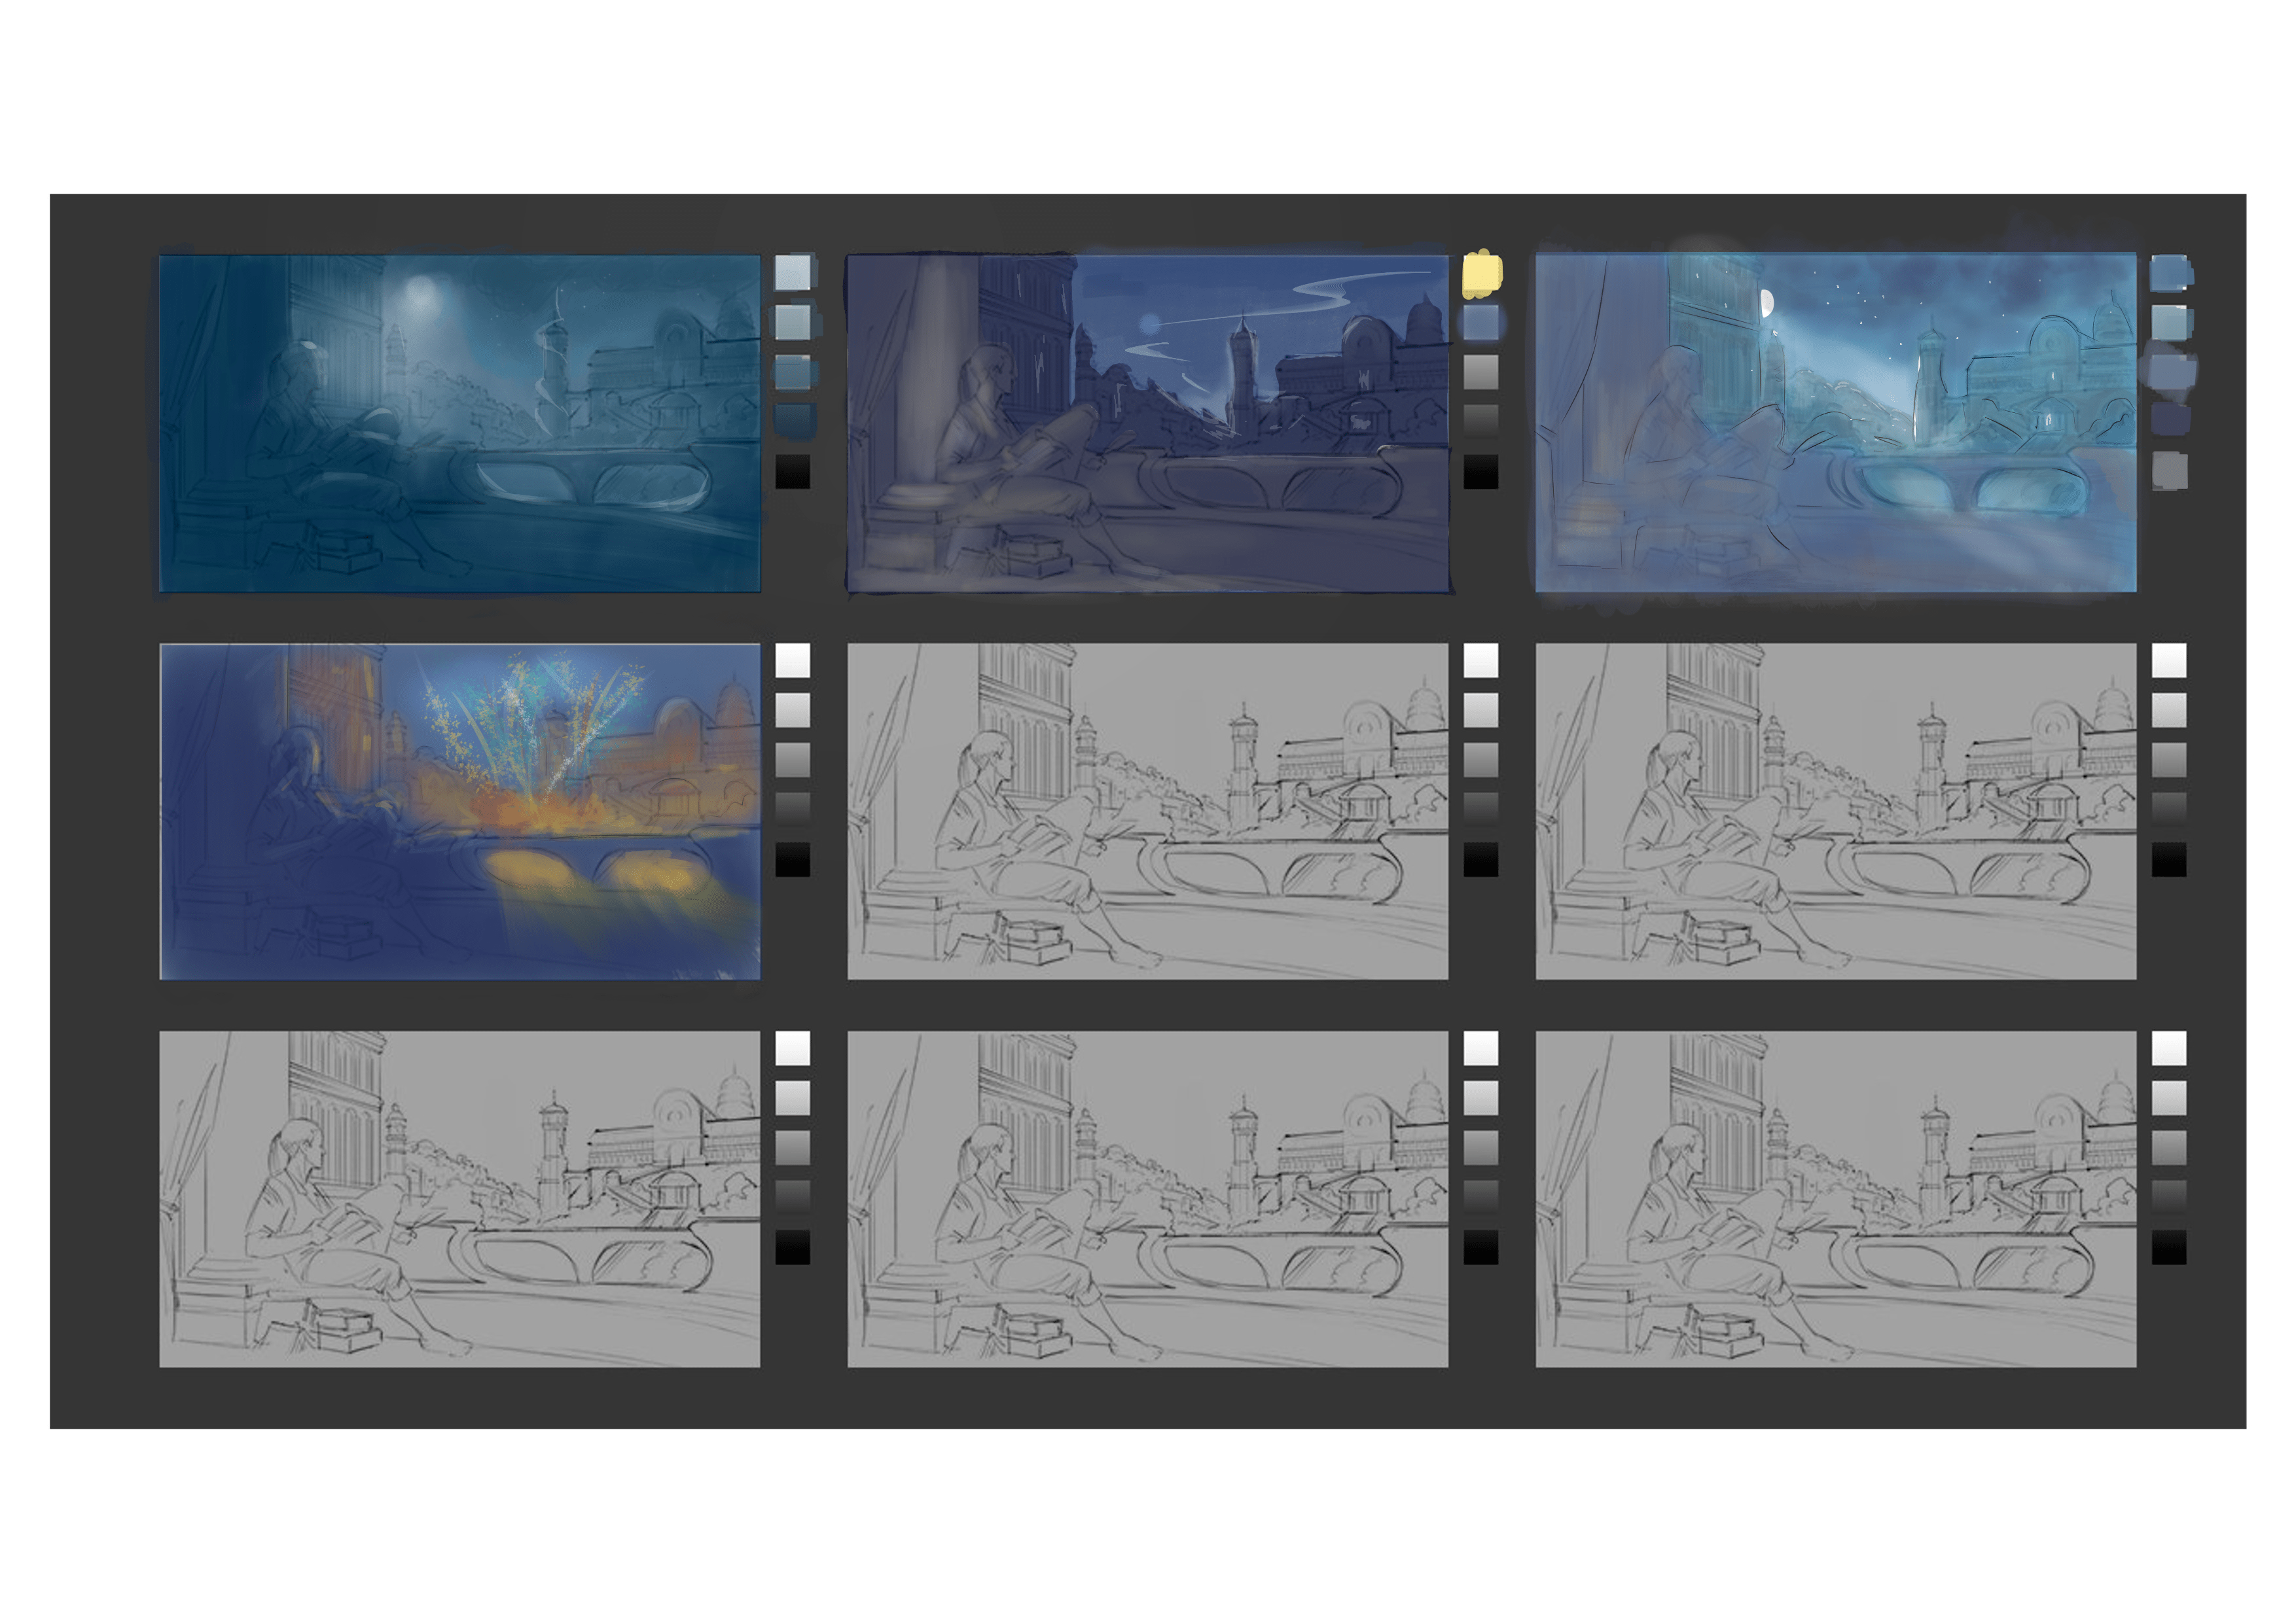
Task: Select the fireworks night scene thumbnail
Action: (x=460, y=811)
